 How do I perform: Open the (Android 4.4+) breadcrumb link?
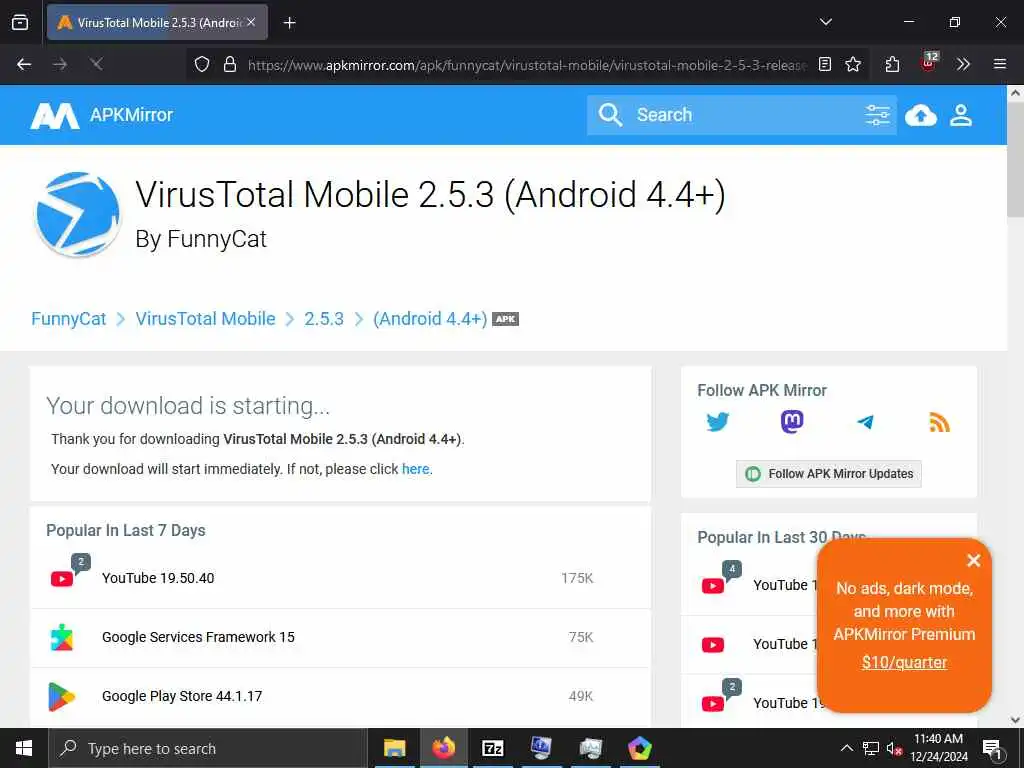coord(430,319)
